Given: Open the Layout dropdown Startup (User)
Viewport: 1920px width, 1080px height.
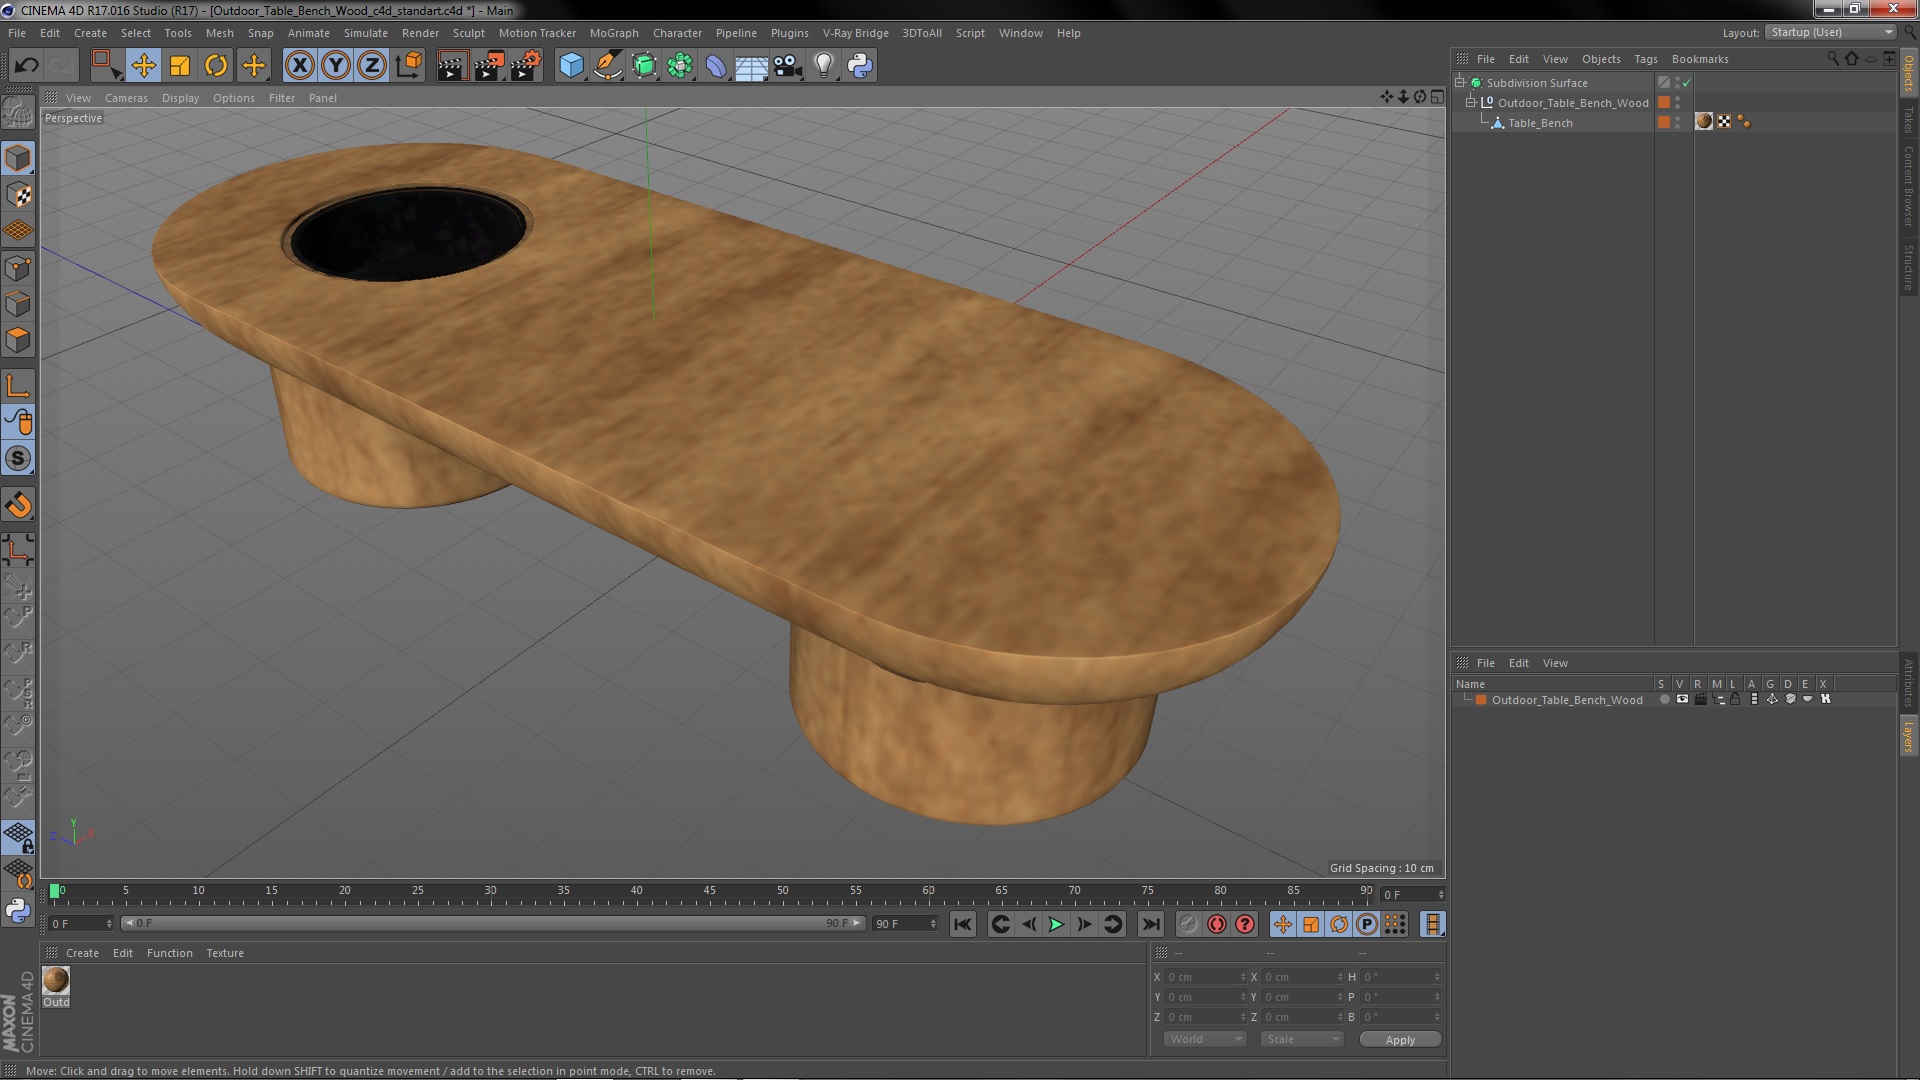Looking at the screenshot, I should coord(1832,32).
